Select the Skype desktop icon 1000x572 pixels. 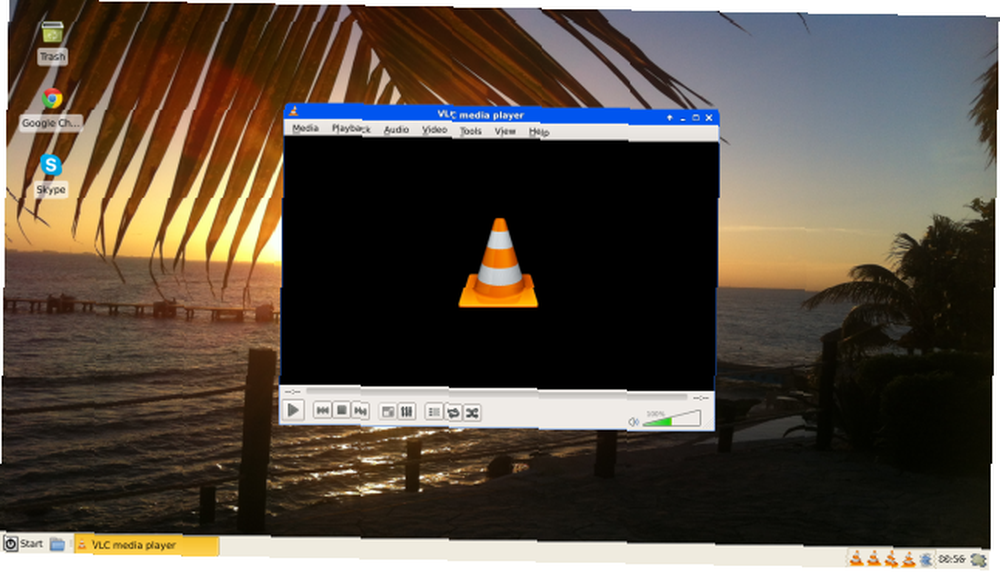tap(51, 174)
